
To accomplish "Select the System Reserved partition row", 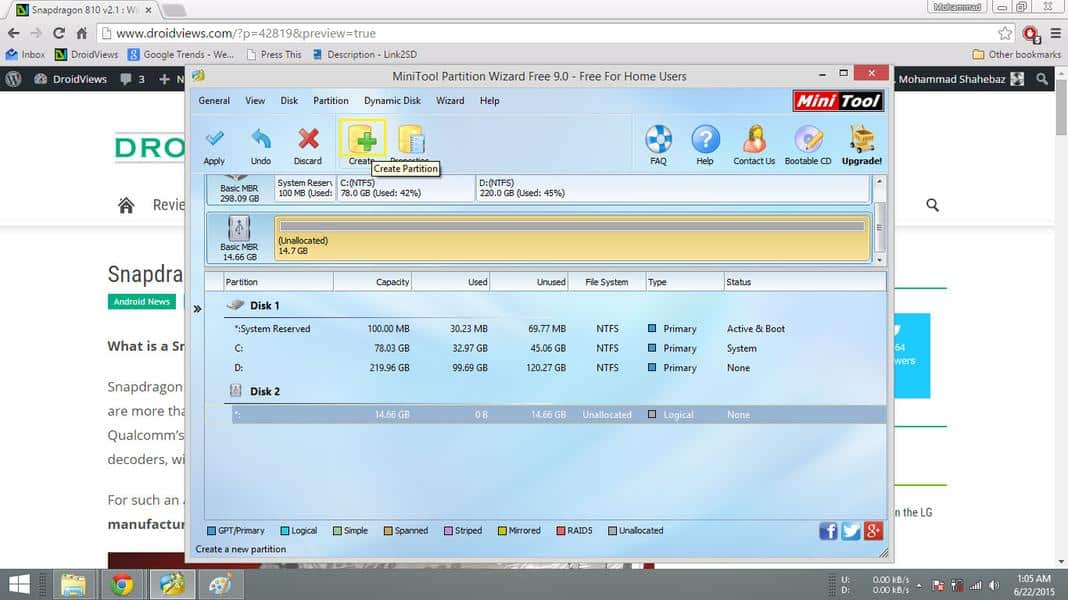I will coord(559,329).
